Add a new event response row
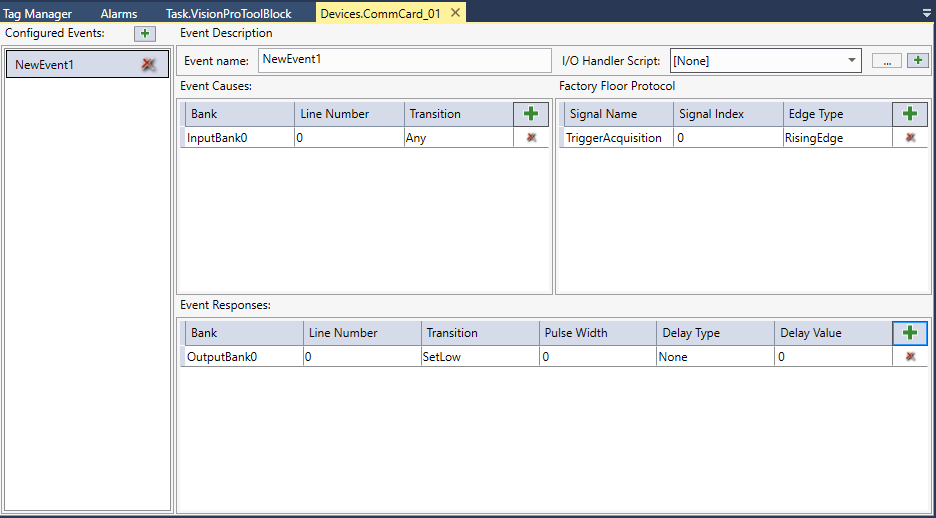Viewport: 936px width, 518px height. pyautogui.click(x=910, y=333)
